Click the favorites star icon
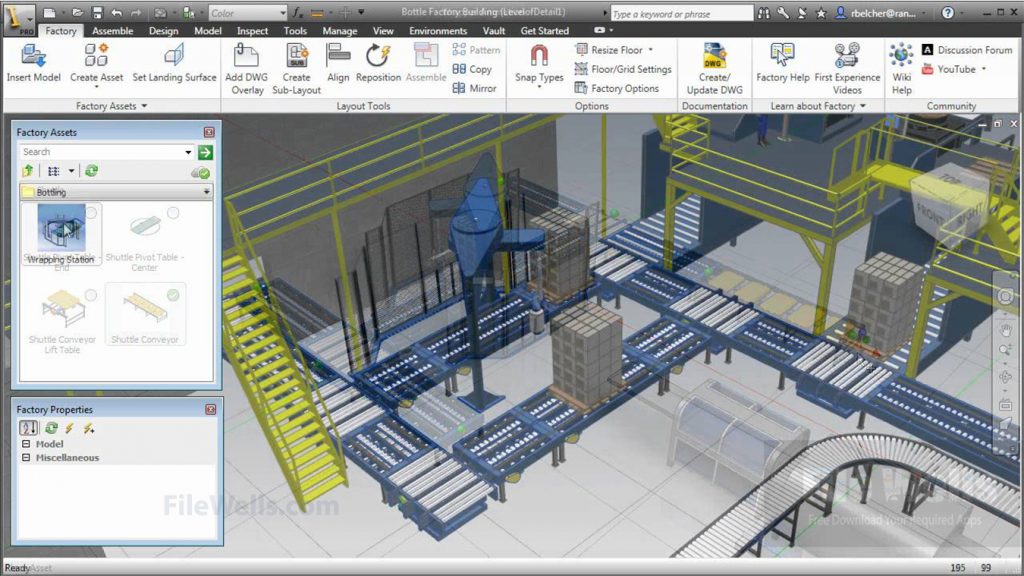This screenshot has width=1024, height=576. pos(822,12)
